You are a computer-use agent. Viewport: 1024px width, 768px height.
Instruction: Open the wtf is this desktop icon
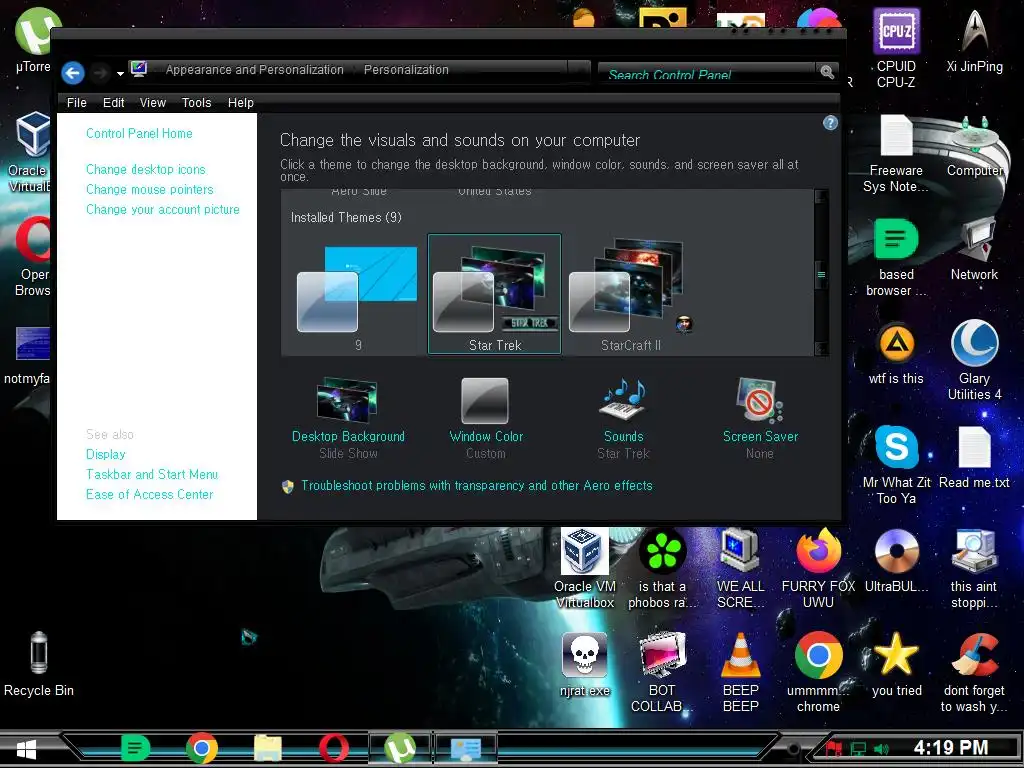tap(896, 353)
